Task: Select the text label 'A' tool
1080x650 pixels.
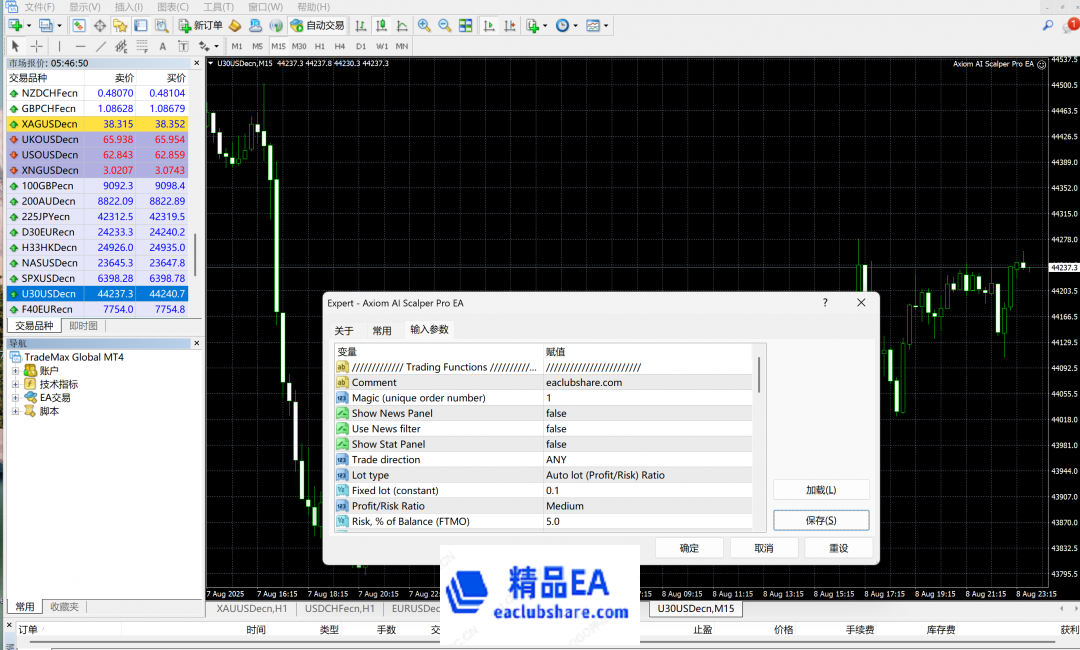Action: tap(163, 46)
